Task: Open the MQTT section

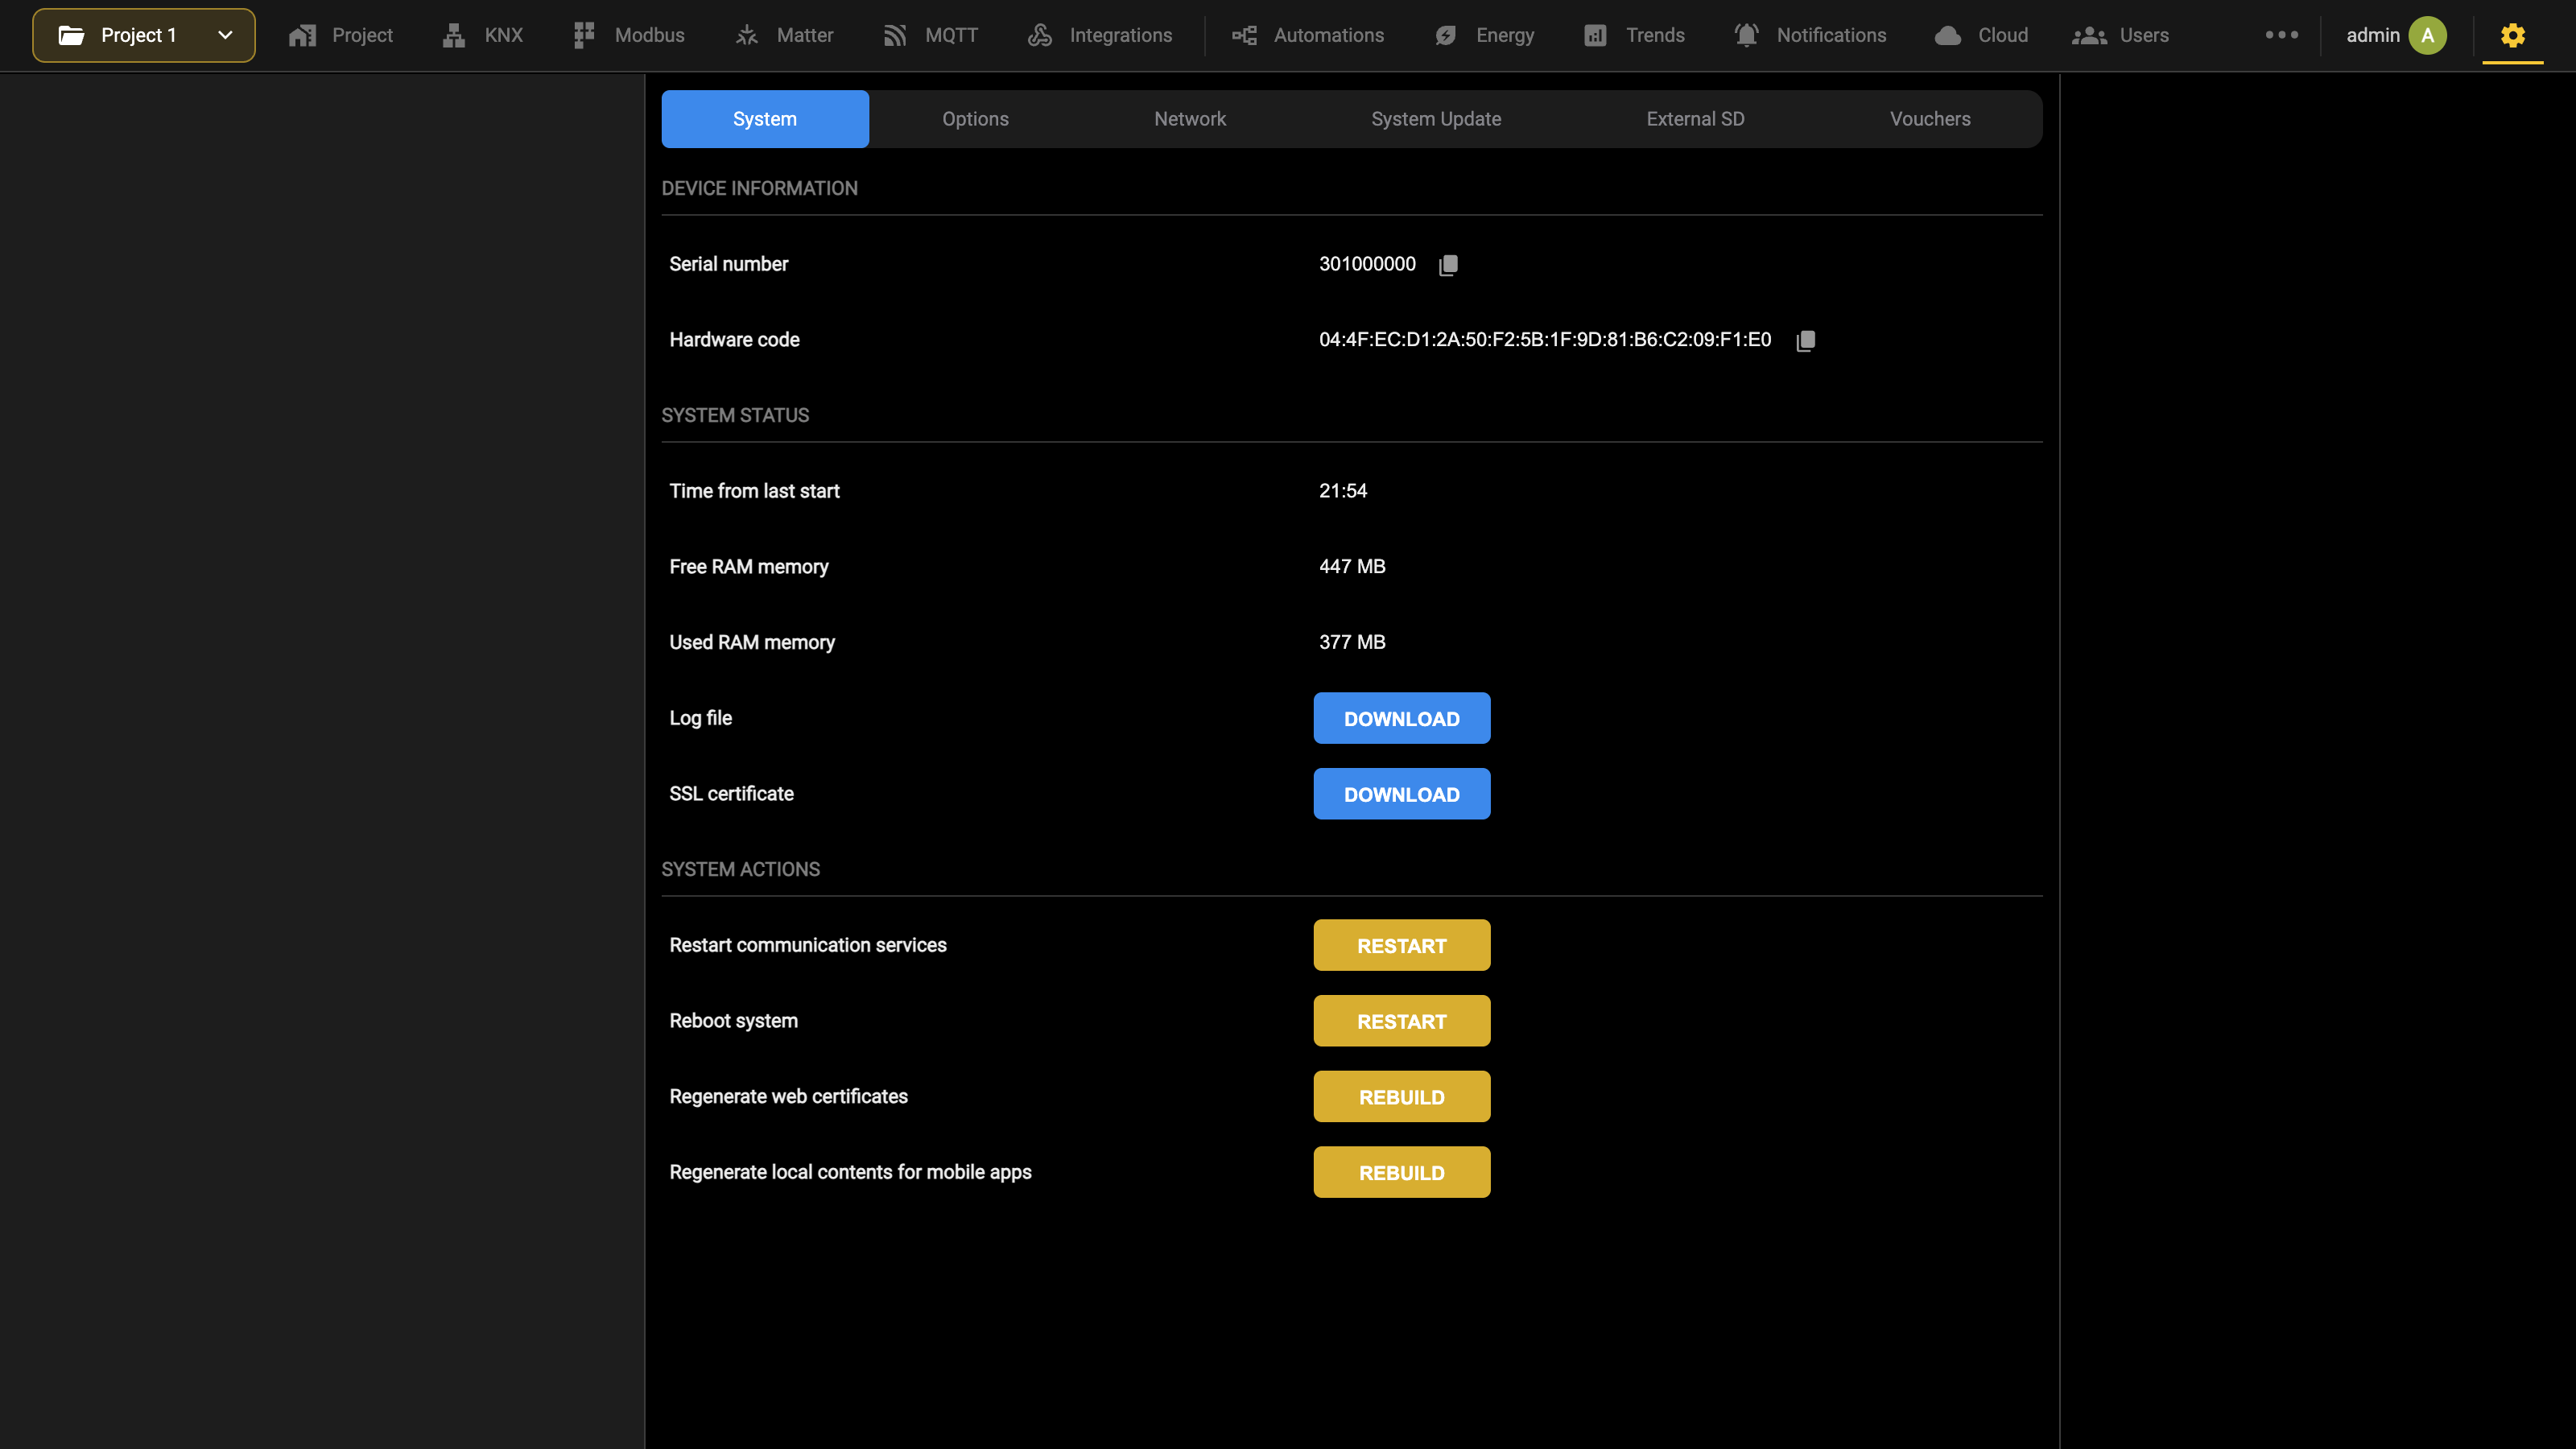Action: [x=931, y=35]
